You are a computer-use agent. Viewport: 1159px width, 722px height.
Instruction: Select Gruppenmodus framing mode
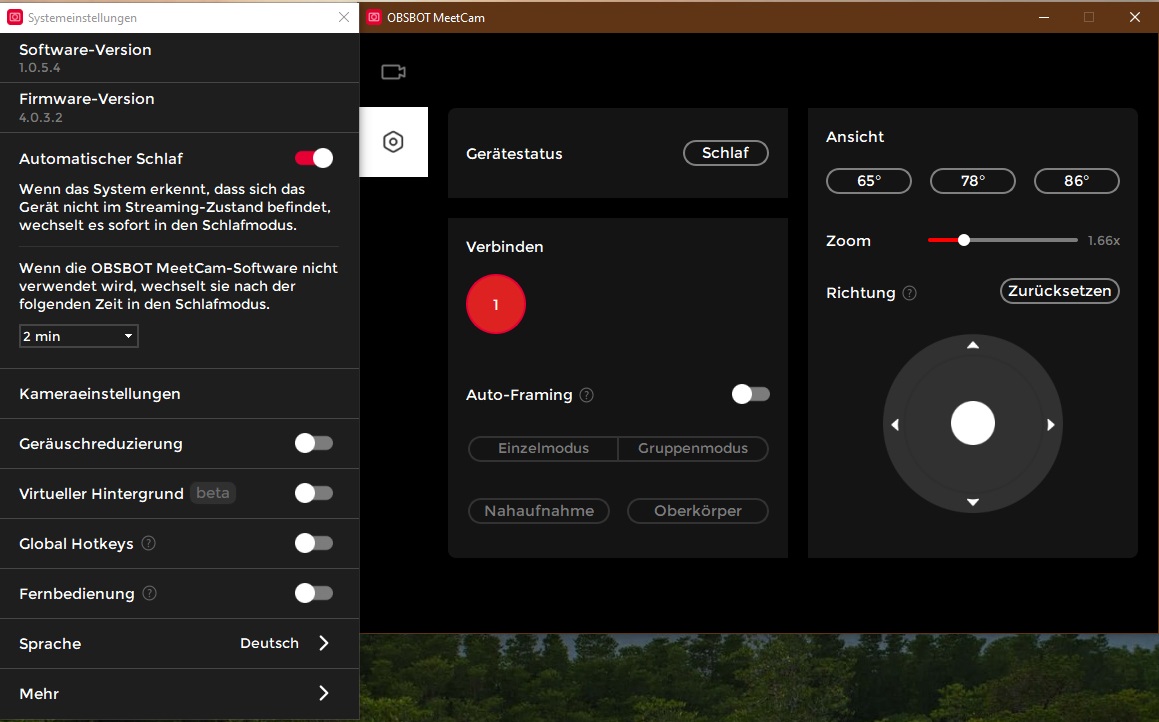point(693,449)
